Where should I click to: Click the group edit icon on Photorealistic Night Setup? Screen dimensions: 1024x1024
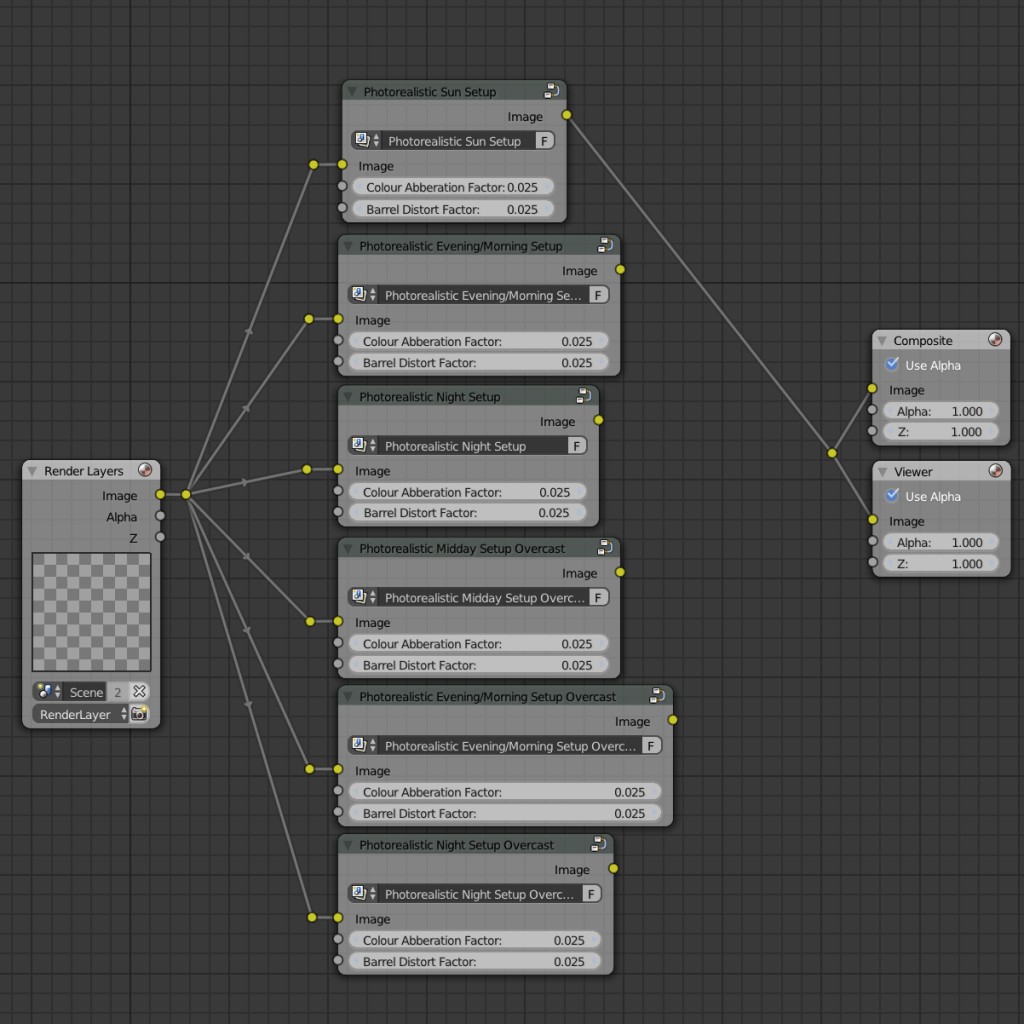(x=584, y=396)
